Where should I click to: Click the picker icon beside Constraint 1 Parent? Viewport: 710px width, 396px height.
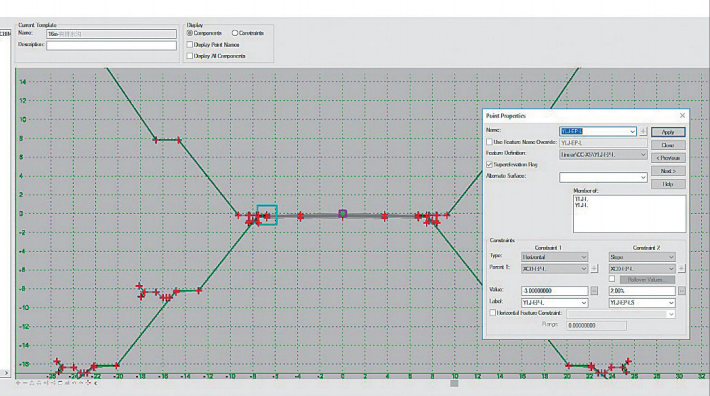594,269
